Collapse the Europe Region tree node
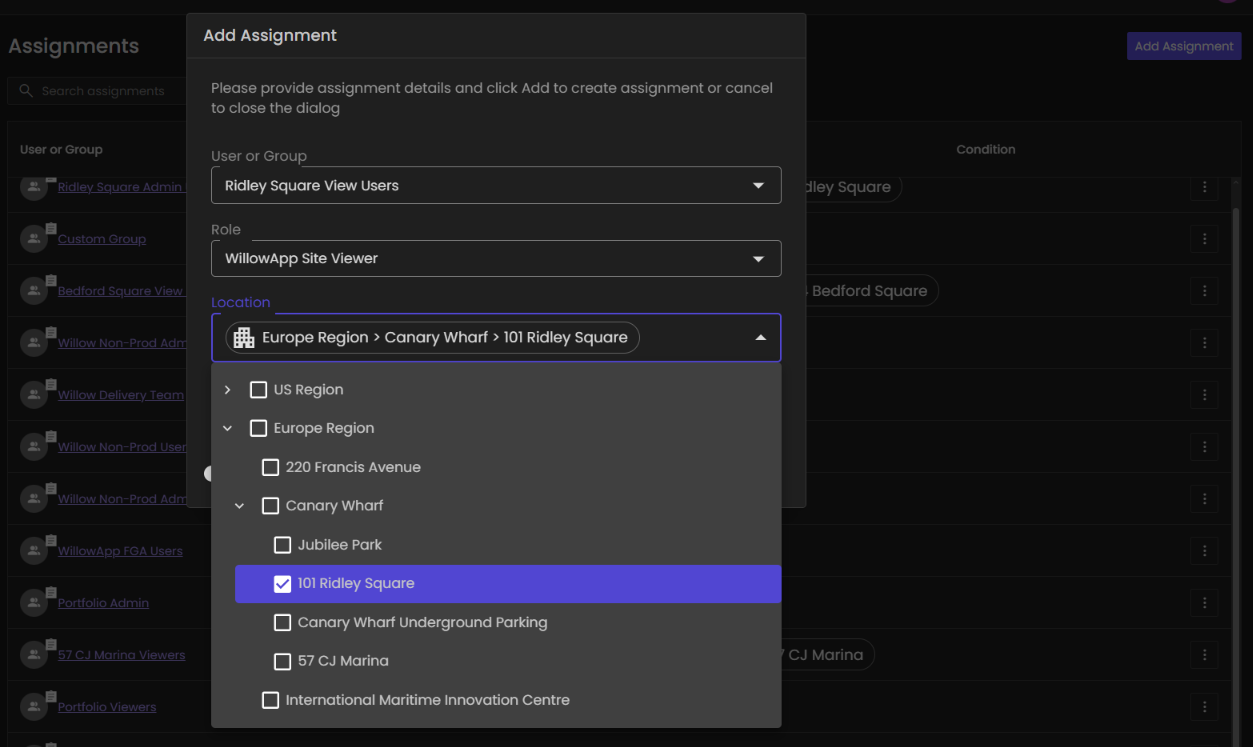This screenshot has width=1253, height=747. (228, 428)
